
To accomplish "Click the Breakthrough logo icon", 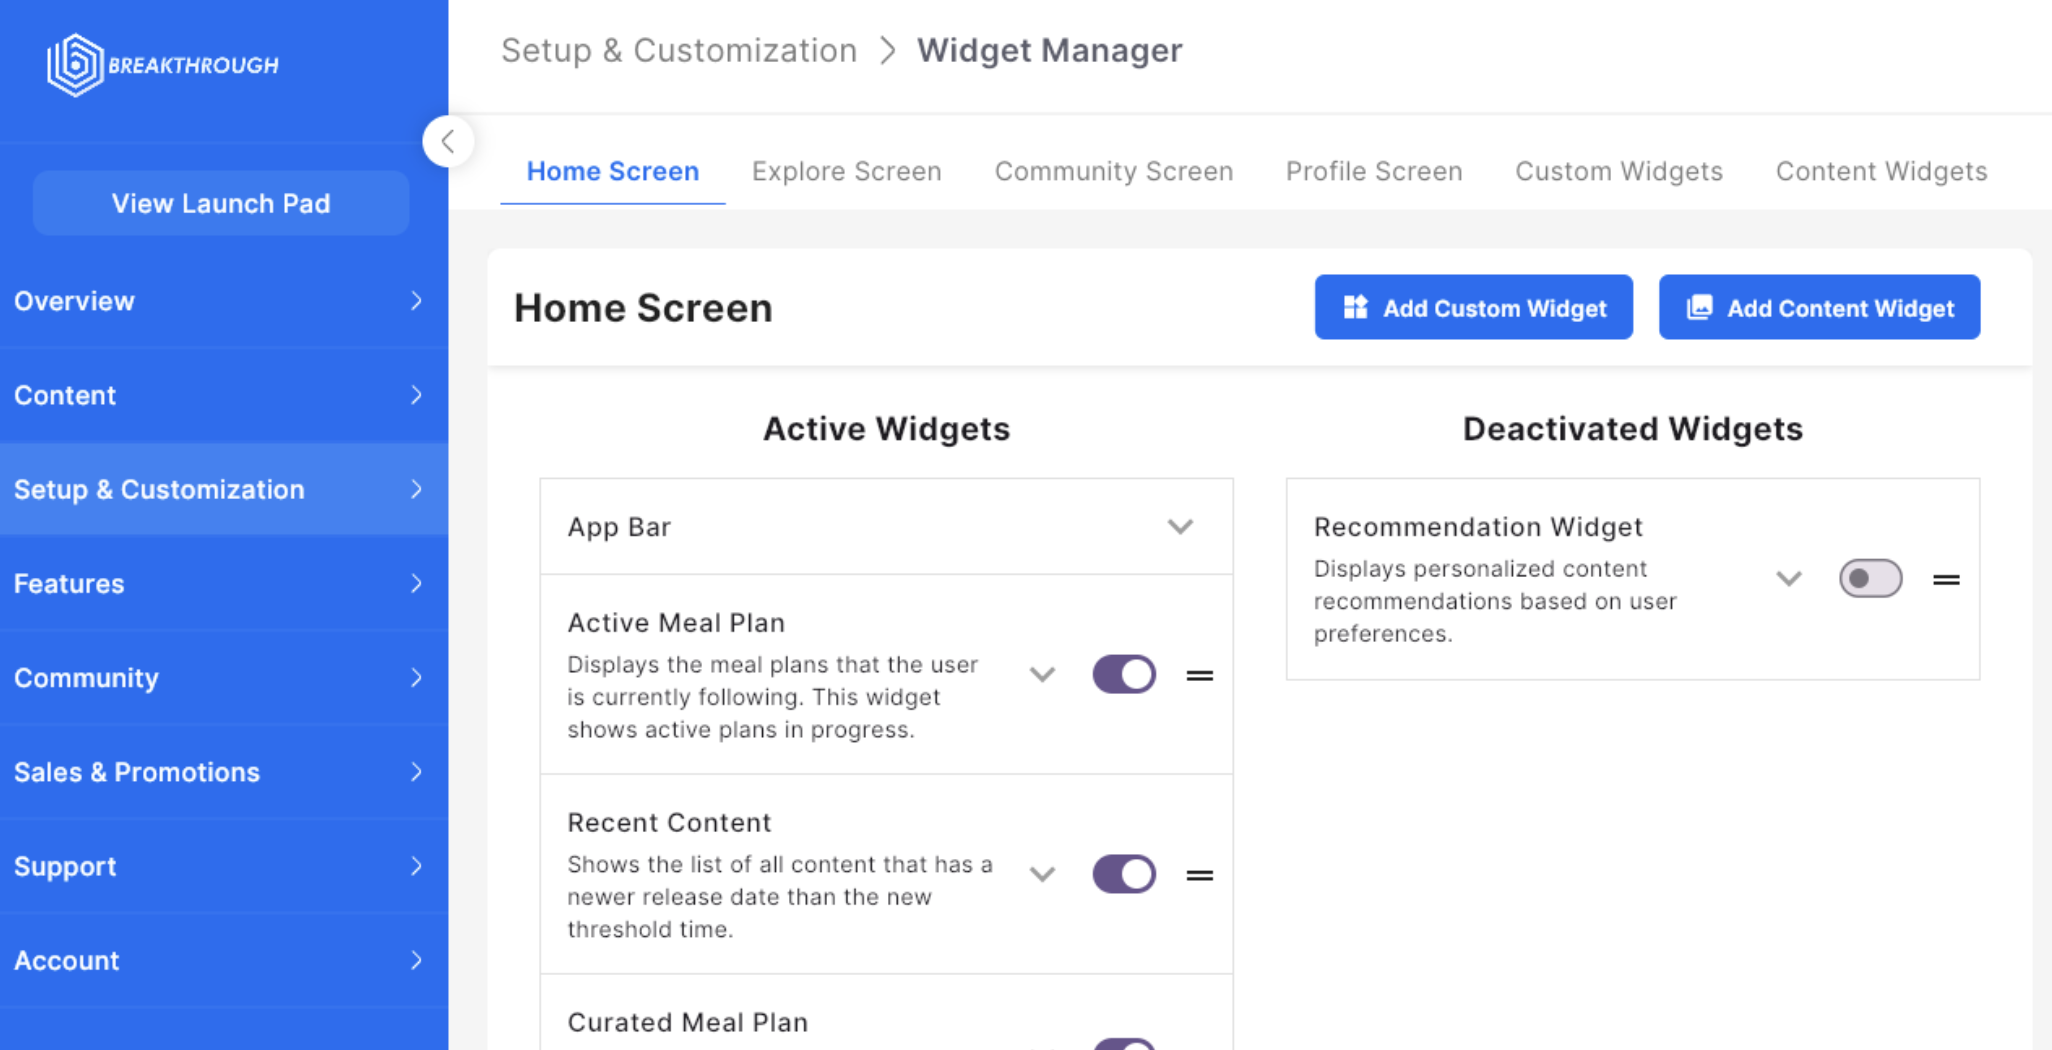I will (x=75, y=65).
